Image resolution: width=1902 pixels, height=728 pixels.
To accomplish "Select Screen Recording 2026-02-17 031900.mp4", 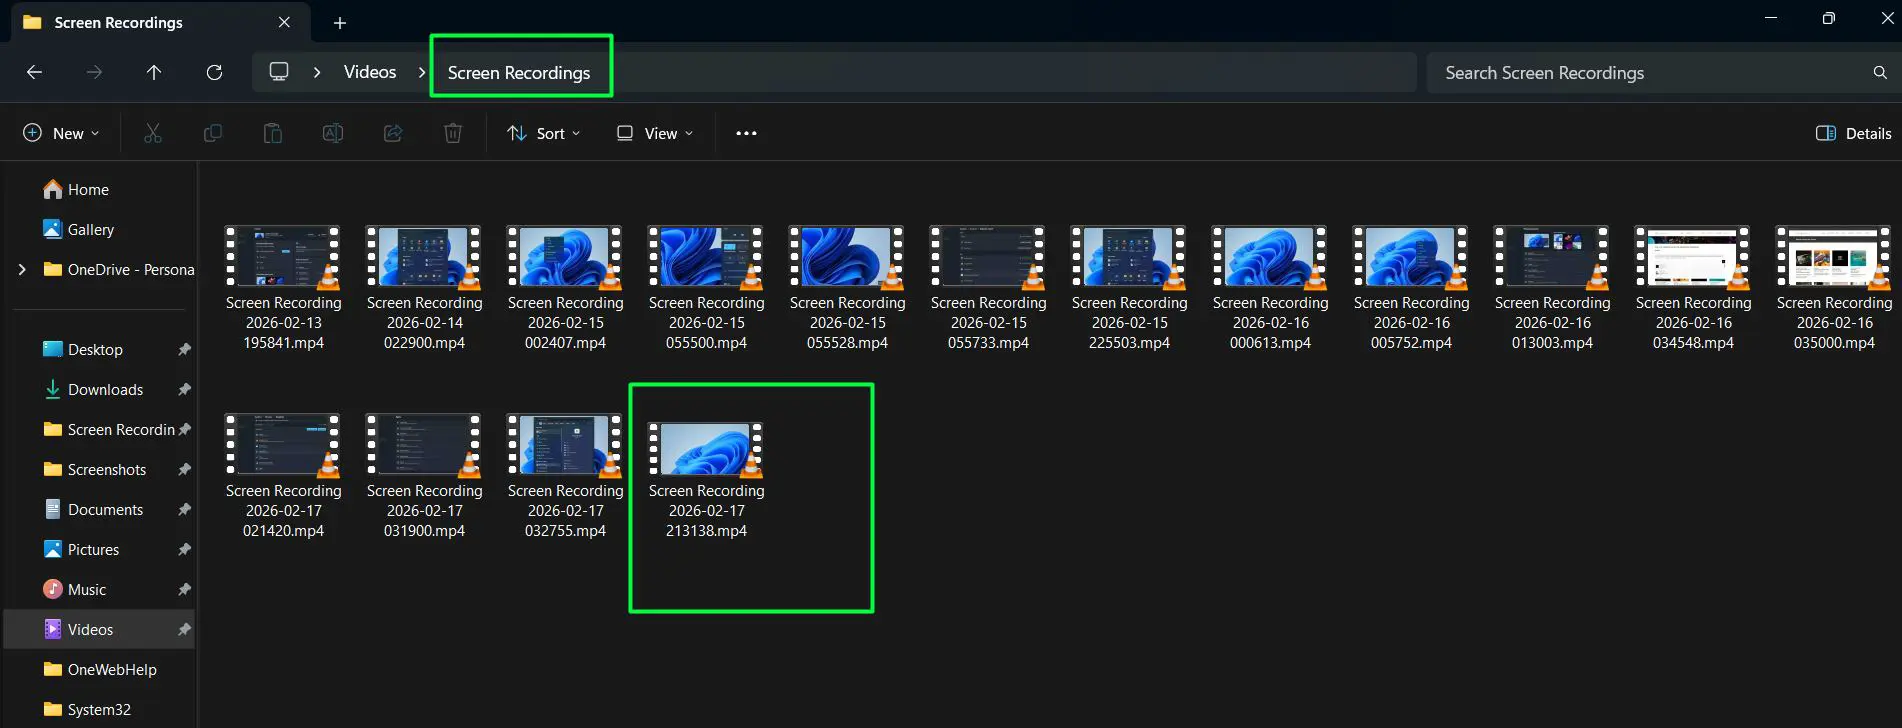I will [x=424, y=476].
